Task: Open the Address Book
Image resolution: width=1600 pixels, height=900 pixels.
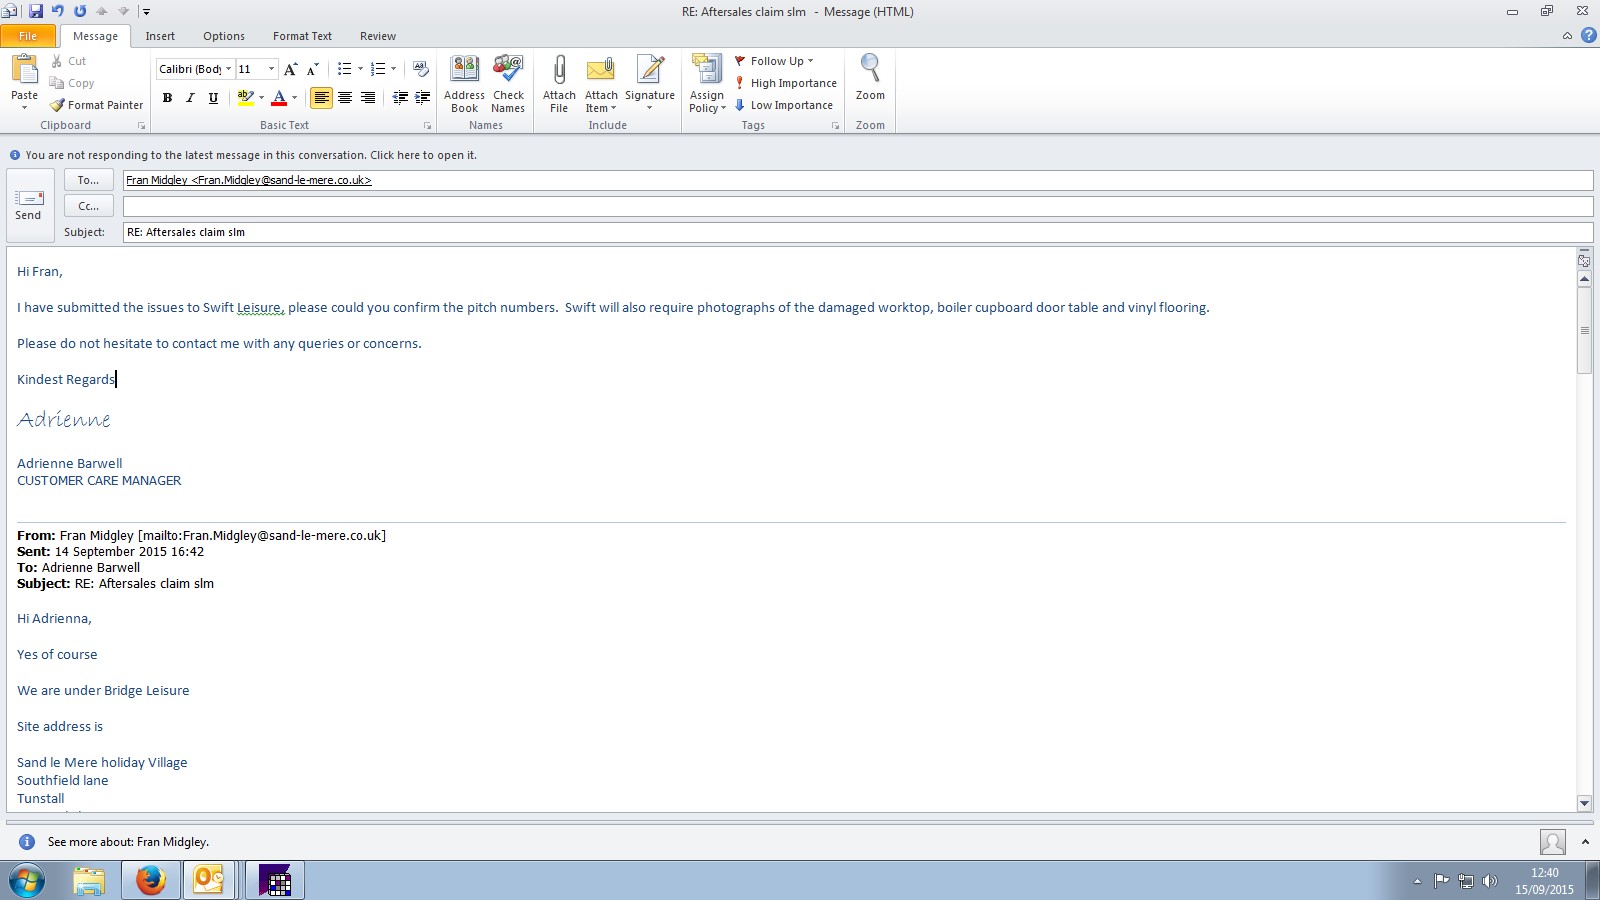Action: (465, 84)
